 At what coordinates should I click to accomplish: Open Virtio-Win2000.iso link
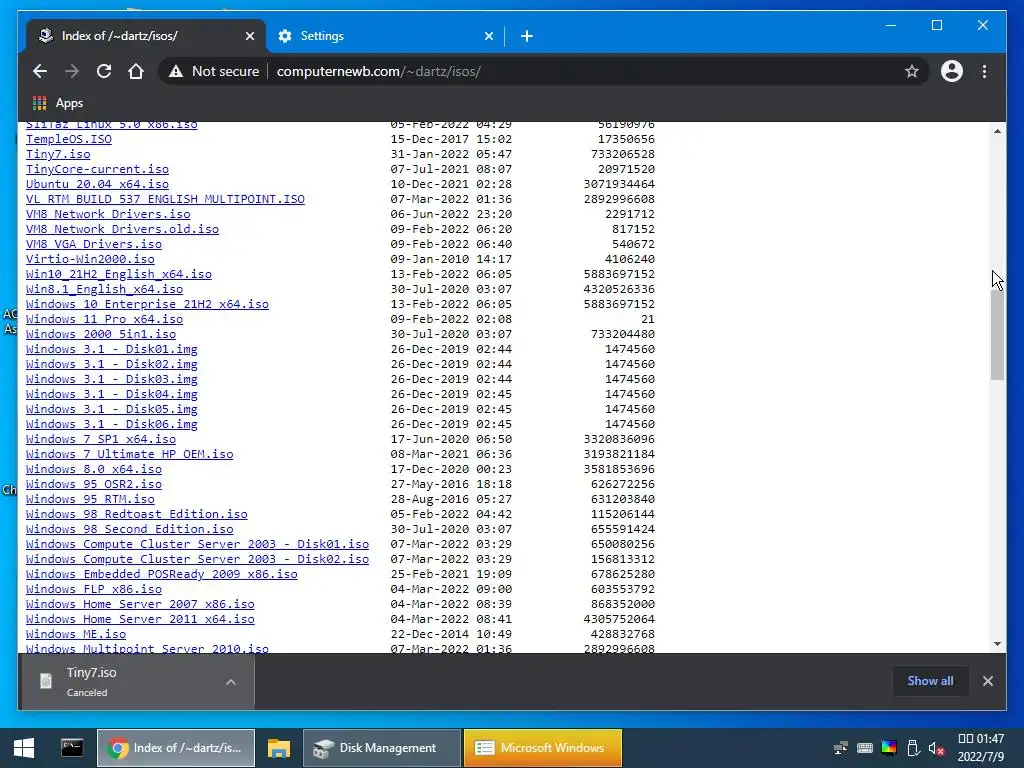pyautogui.click(x=90, y=259)
